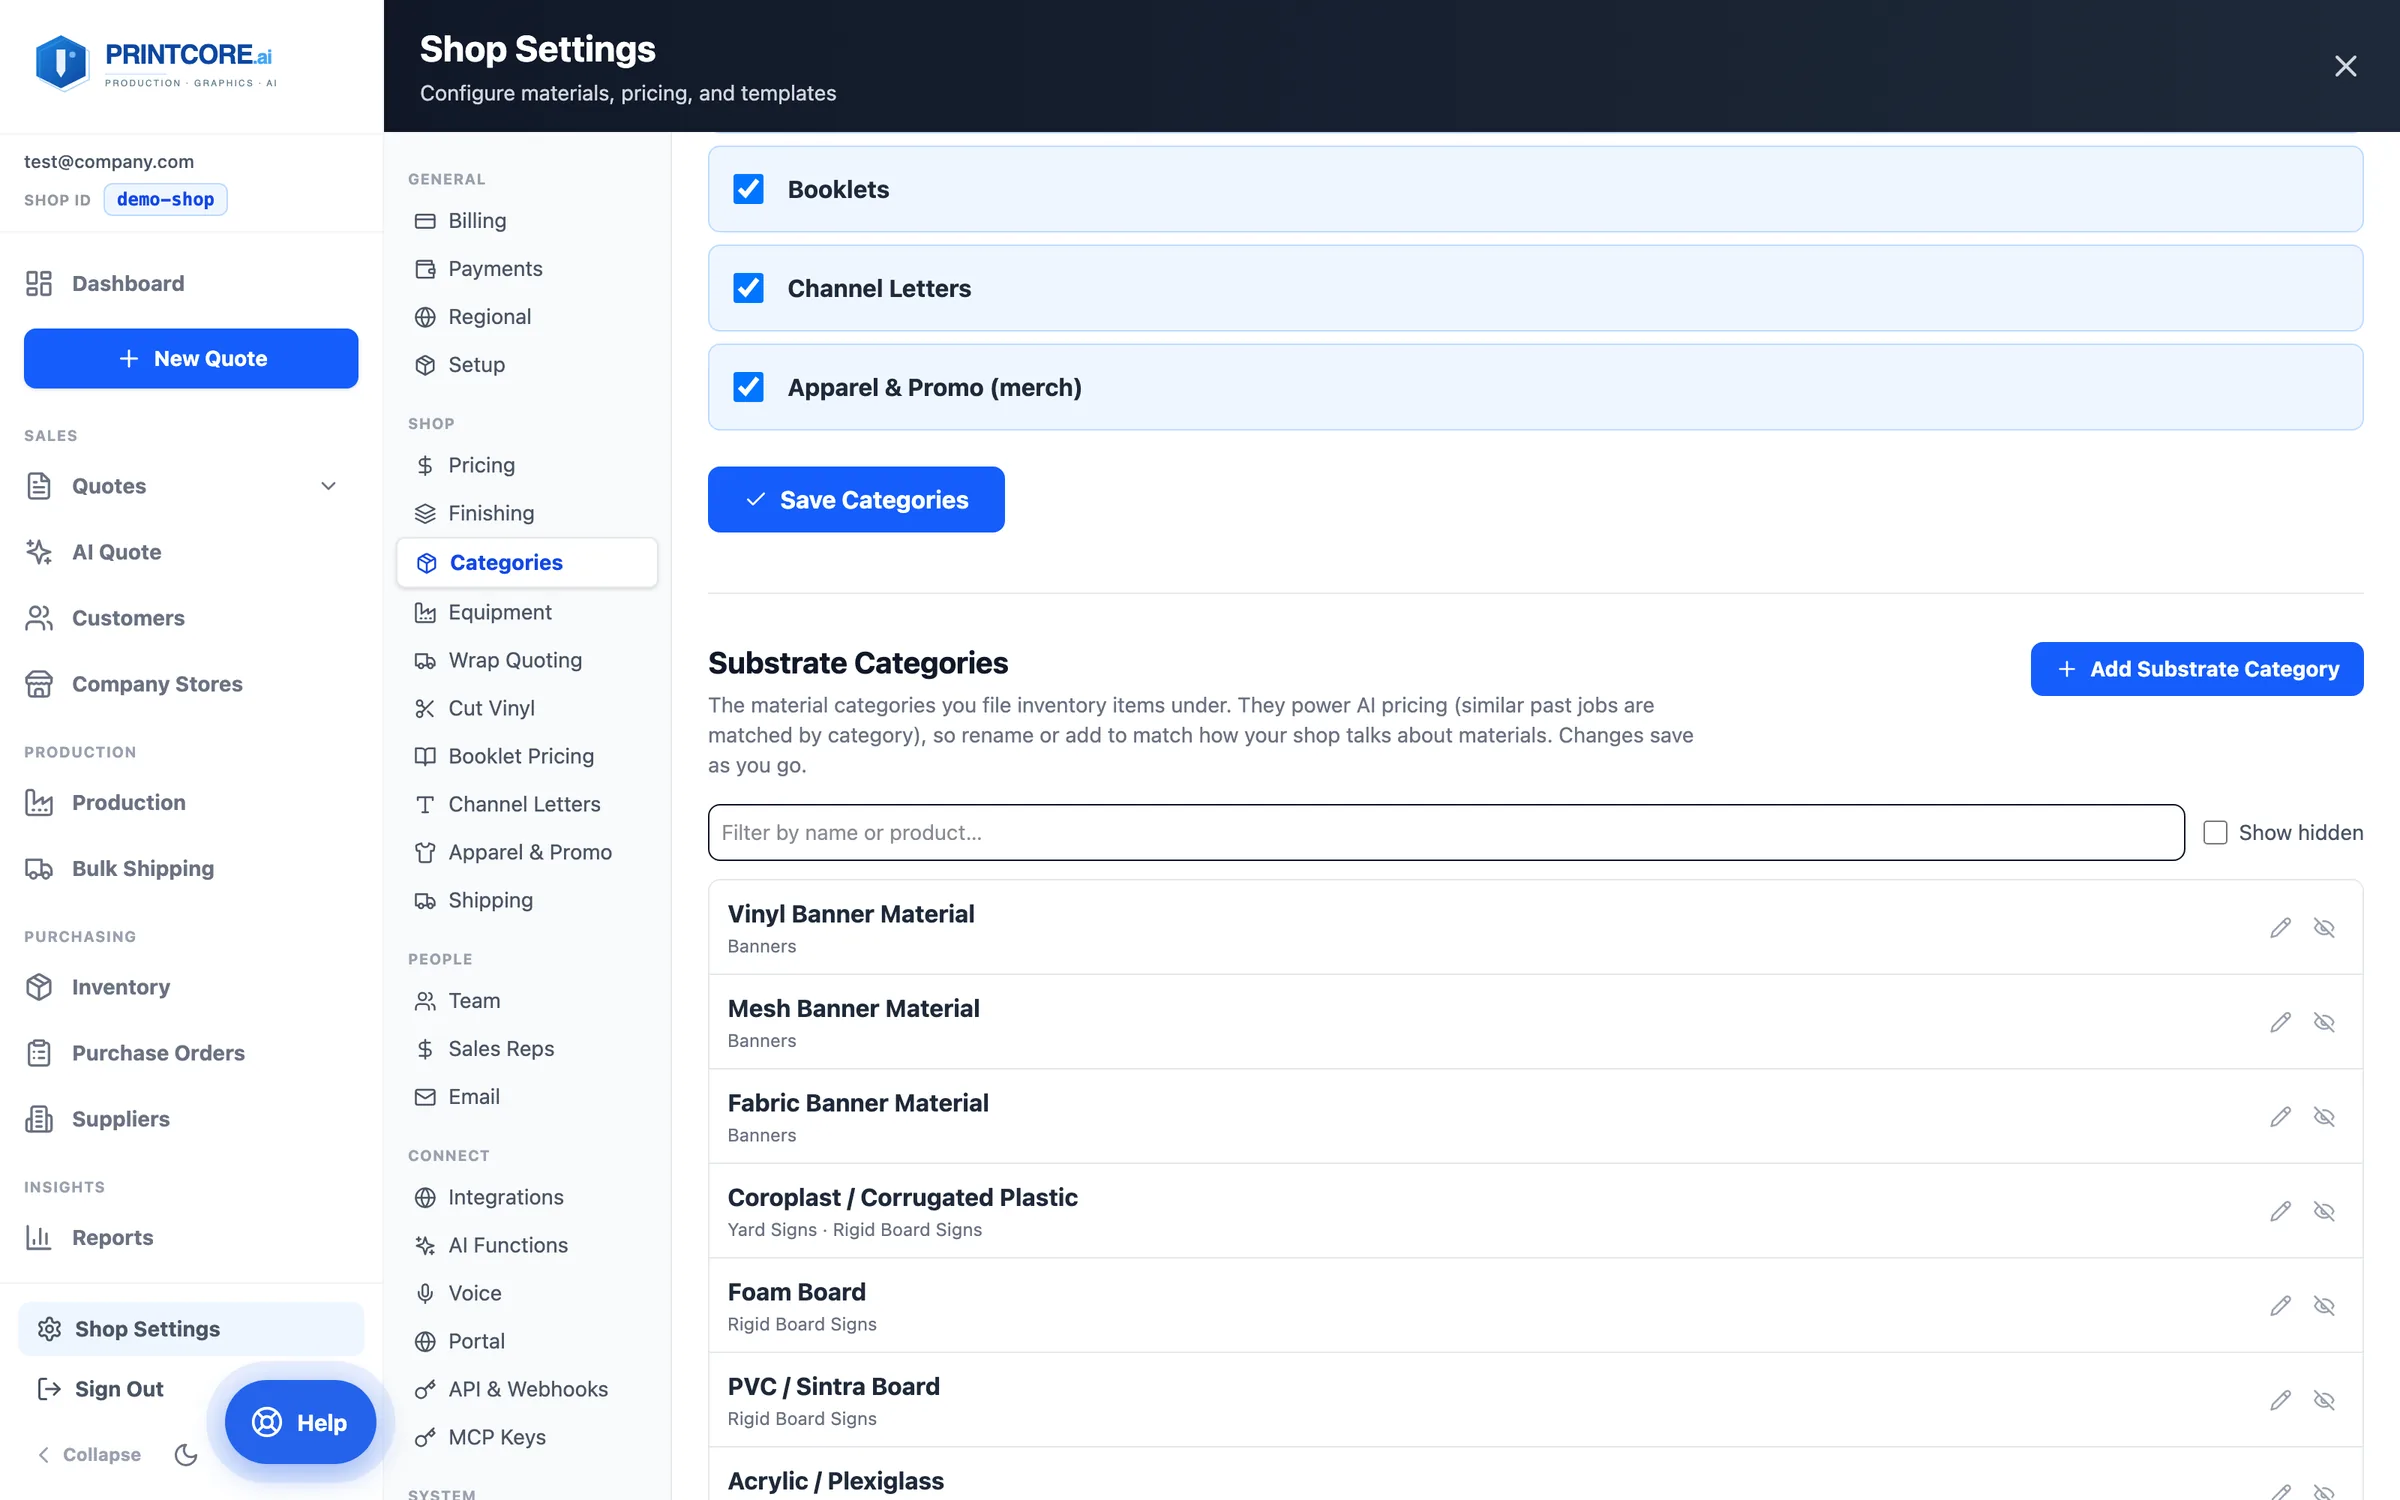Viewport: 2400px width, 1500px height.
Task: Select the Categories settings section
Action: coord(527,562)
